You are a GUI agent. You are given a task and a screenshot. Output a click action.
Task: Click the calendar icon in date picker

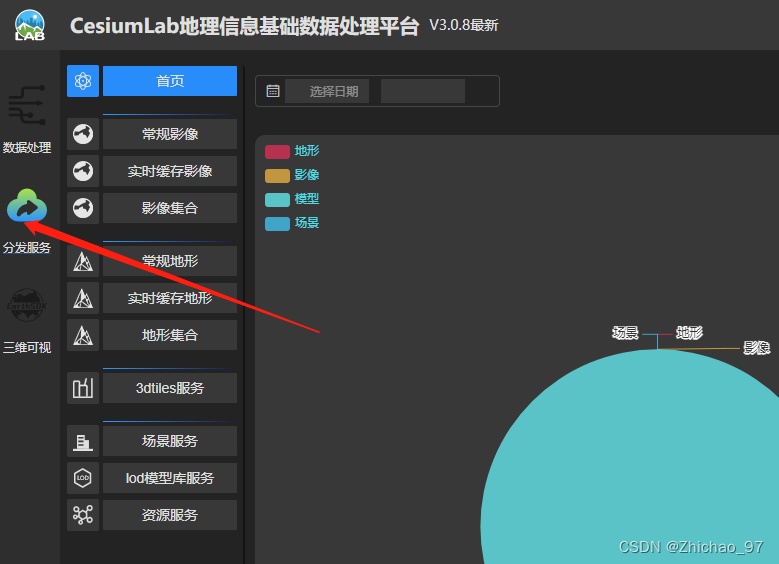tap(273, 91)
